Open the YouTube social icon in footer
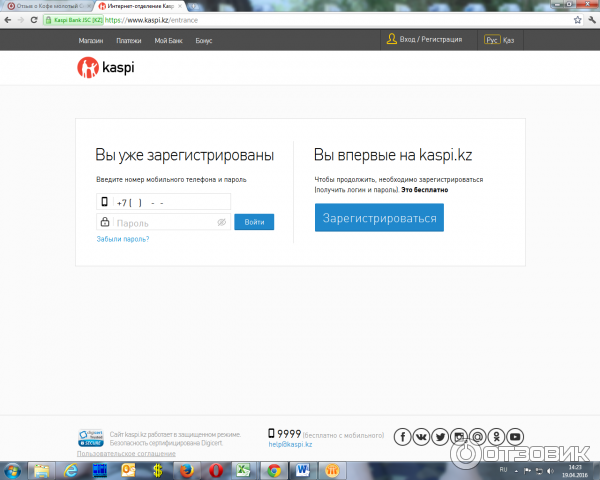 [515, 437]
